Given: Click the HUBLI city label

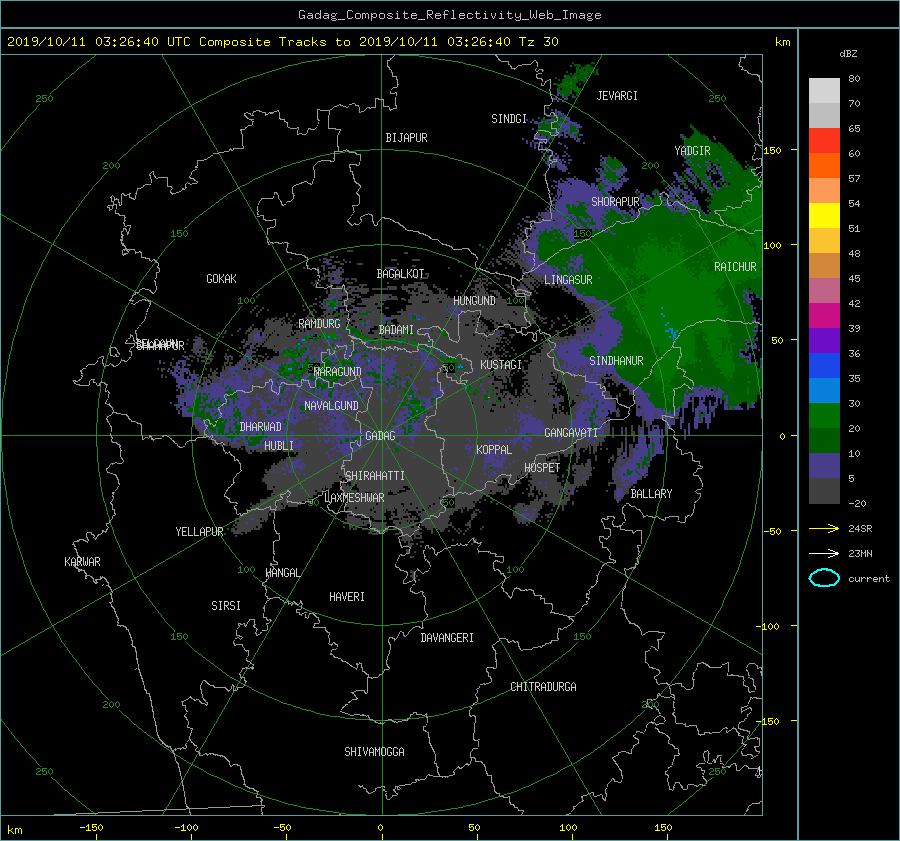Looking at the screenshot, I should [x=279, y=446].
